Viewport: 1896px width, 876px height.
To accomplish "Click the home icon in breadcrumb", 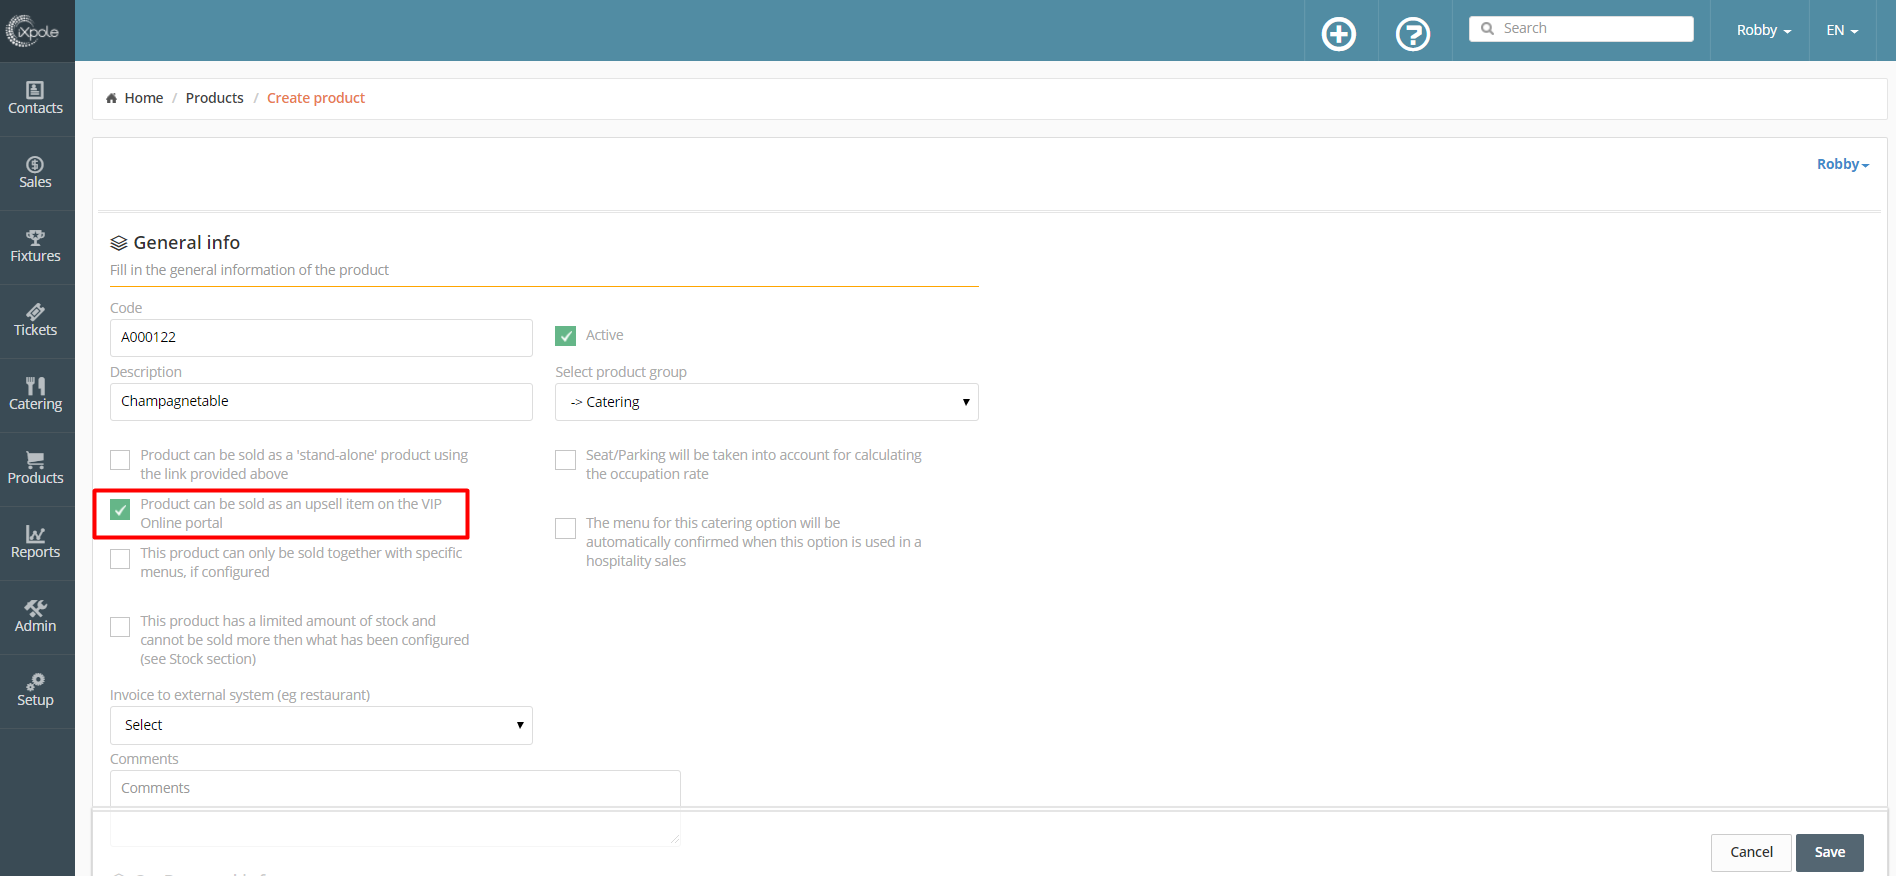I will click(112, 98).
